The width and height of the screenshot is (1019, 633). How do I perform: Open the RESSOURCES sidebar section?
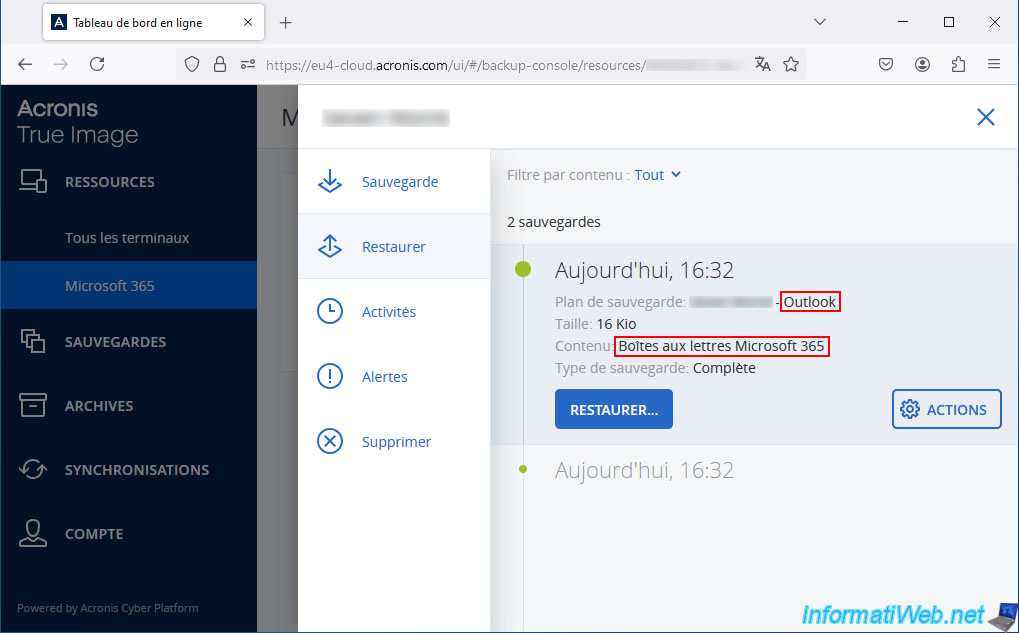[x=110, y=182]
